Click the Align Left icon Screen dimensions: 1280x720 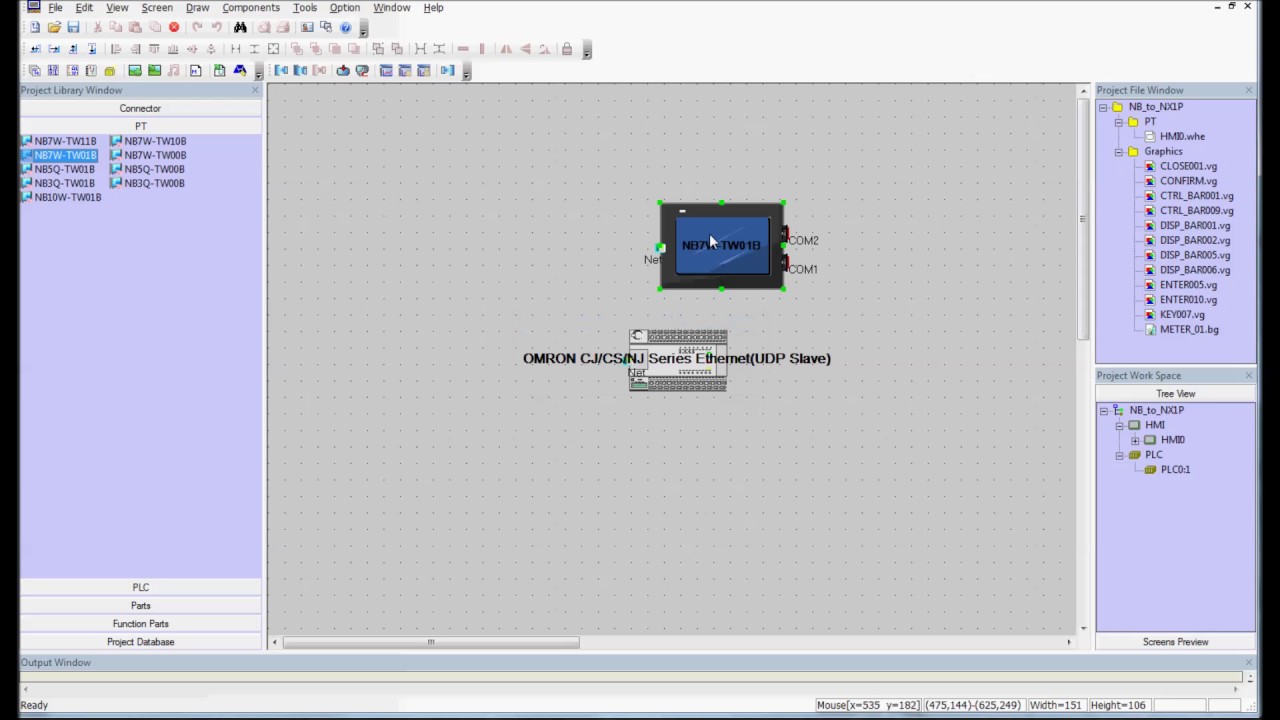pyautogui.click(x=116, y=49)
